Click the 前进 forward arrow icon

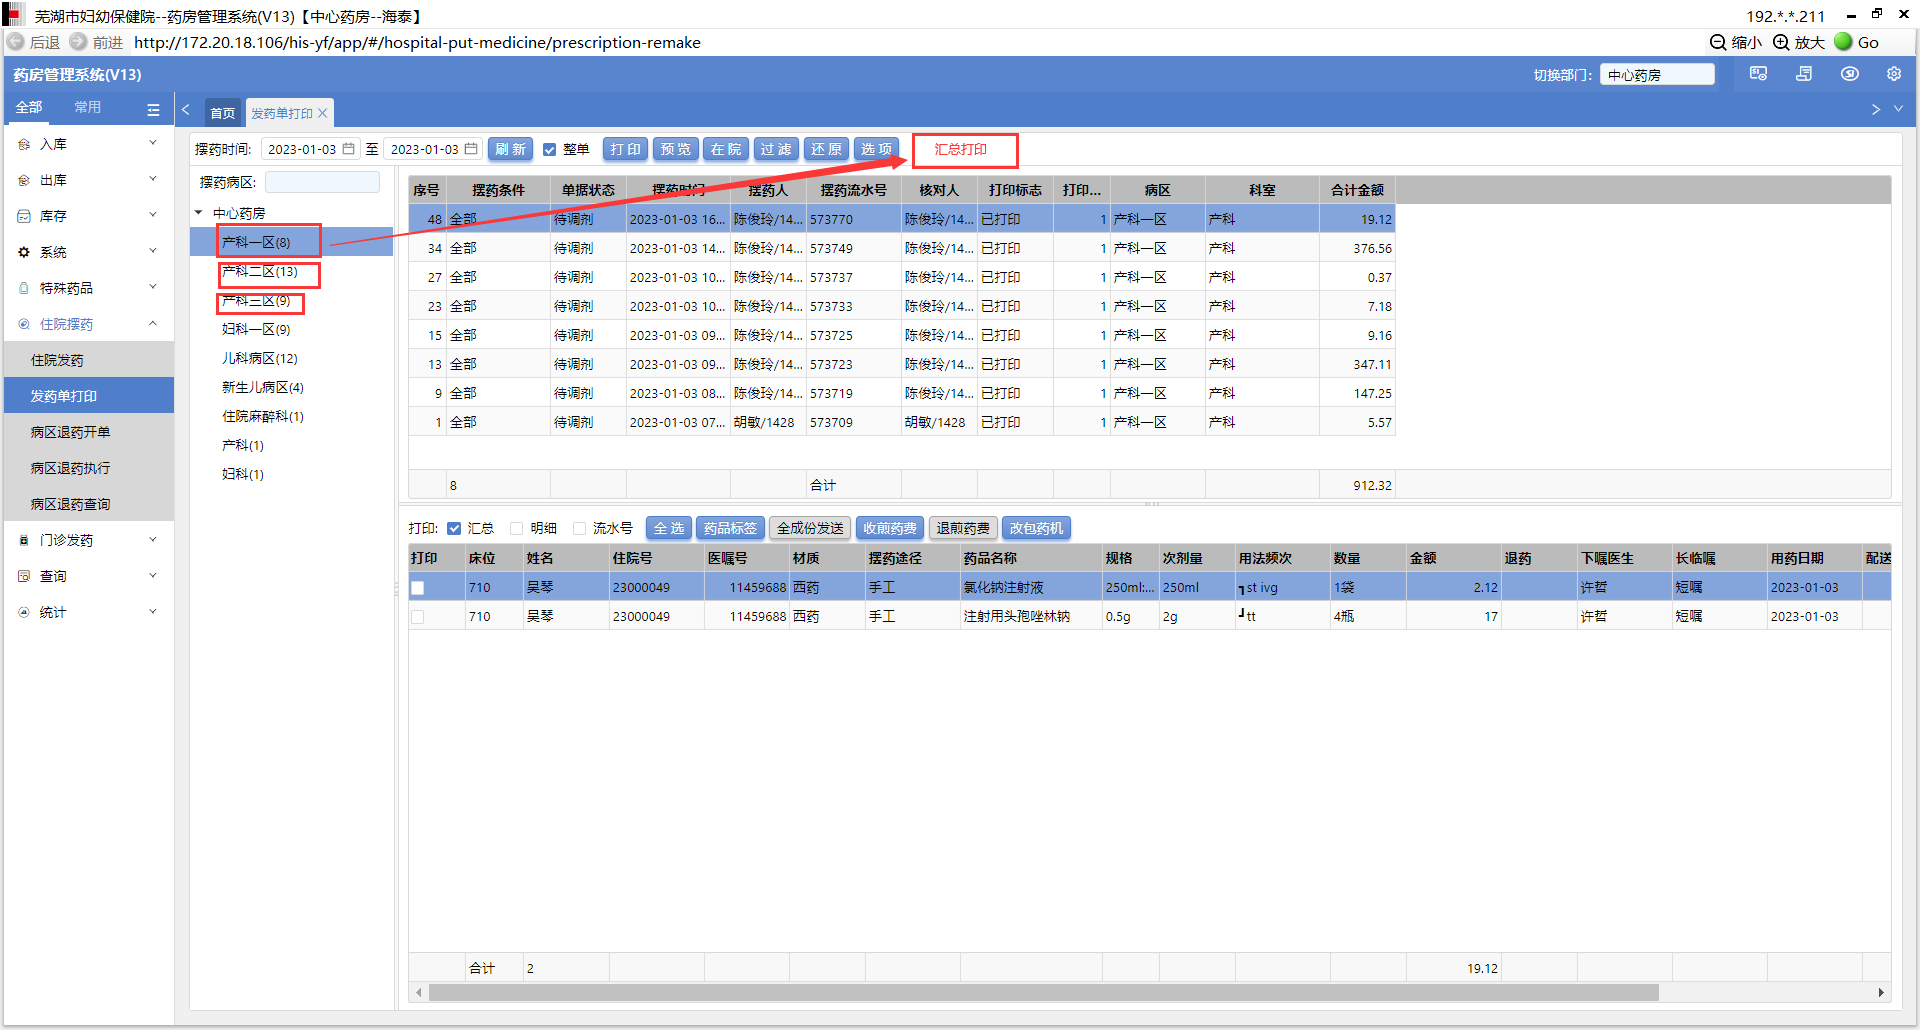(x=78, y=42)
